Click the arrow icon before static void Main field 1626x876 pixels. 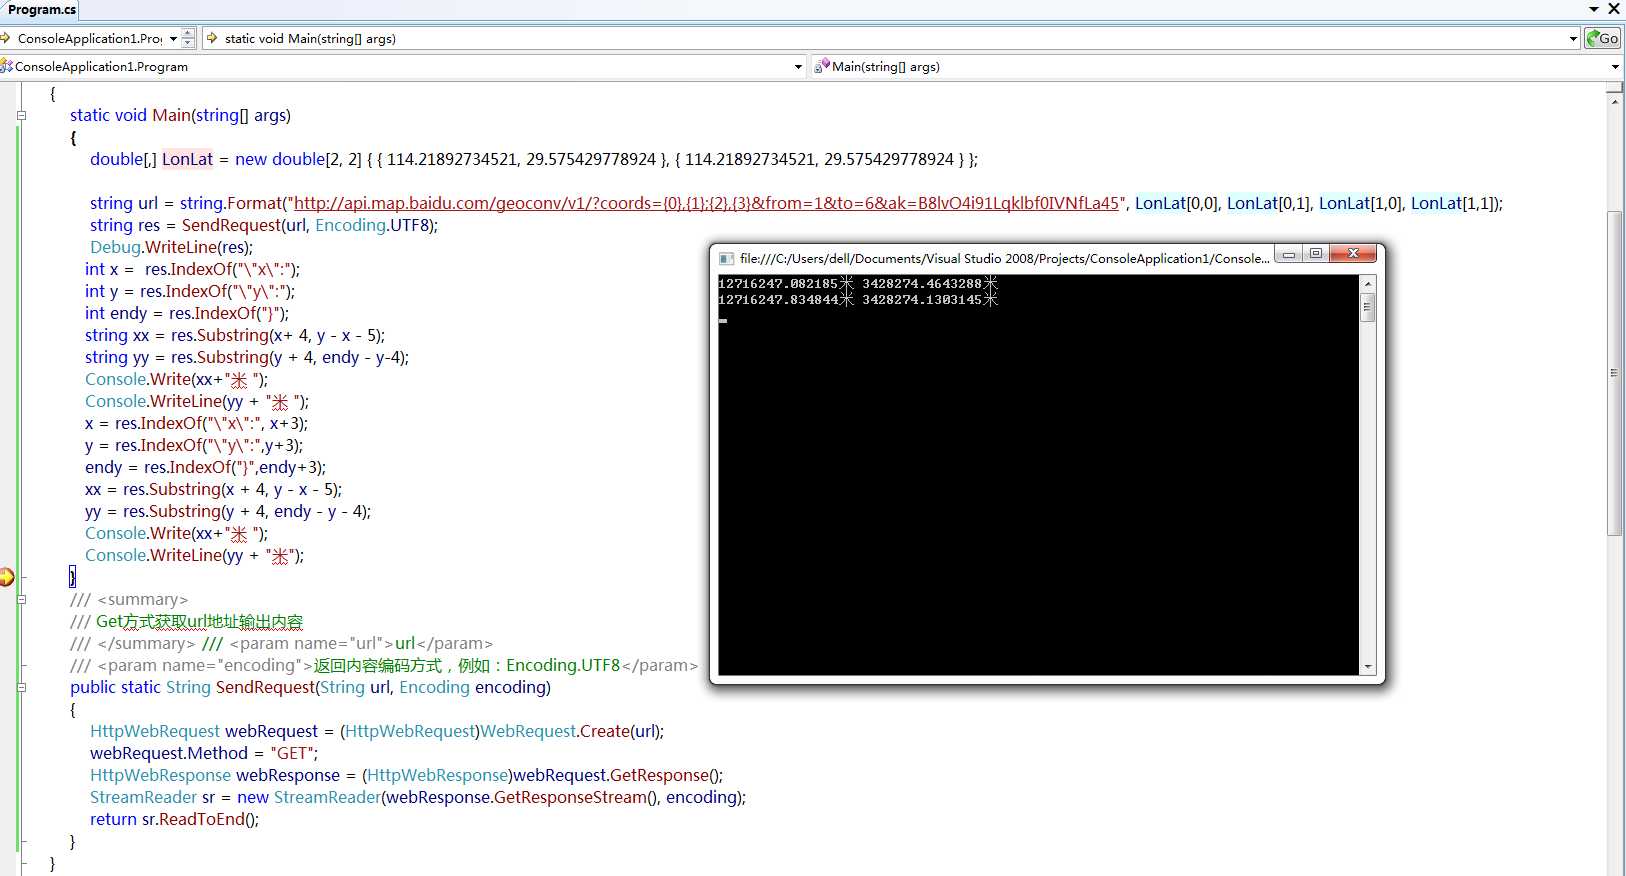tap(212, 38)
